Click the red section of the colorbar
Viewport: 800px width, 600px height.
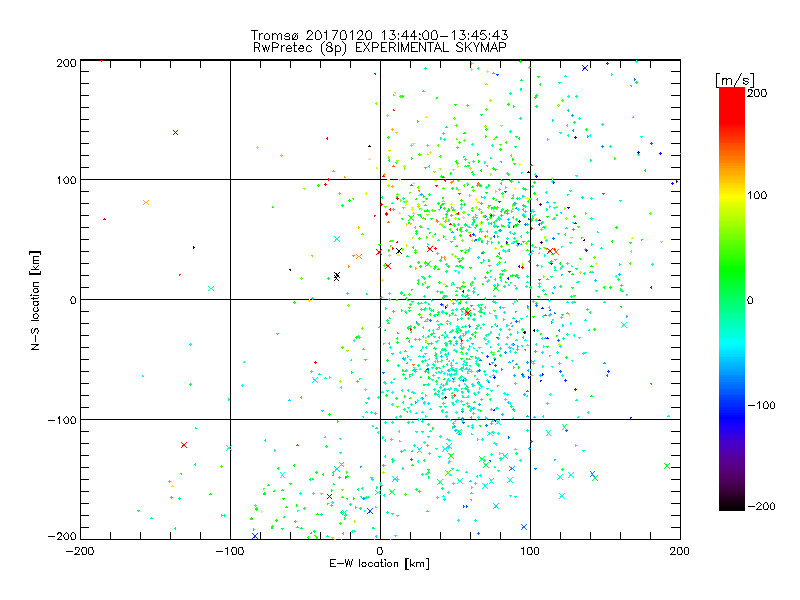[732, 107]
